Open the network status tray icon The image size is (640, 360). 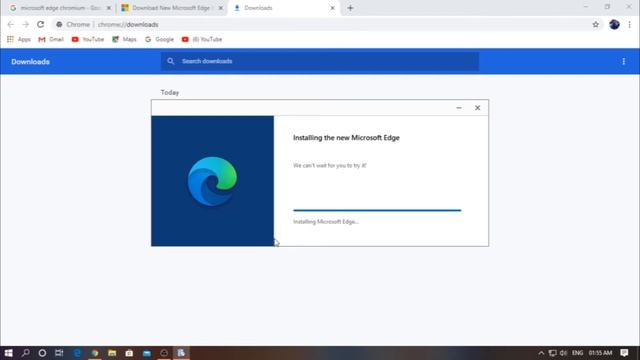point(552,353)
